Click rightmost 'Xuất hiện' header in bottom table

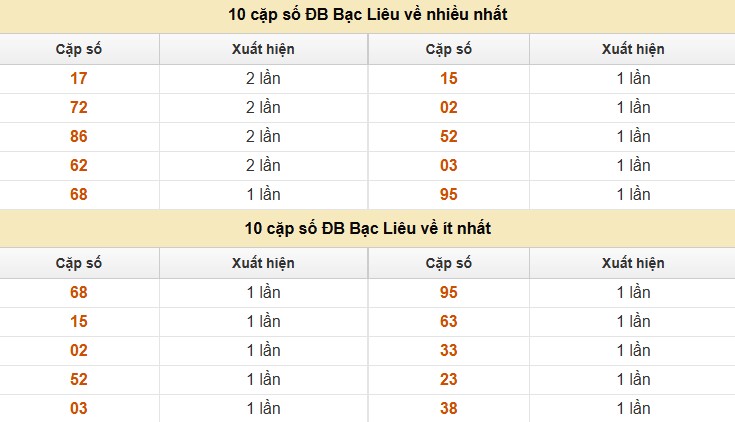coord(633,263)
